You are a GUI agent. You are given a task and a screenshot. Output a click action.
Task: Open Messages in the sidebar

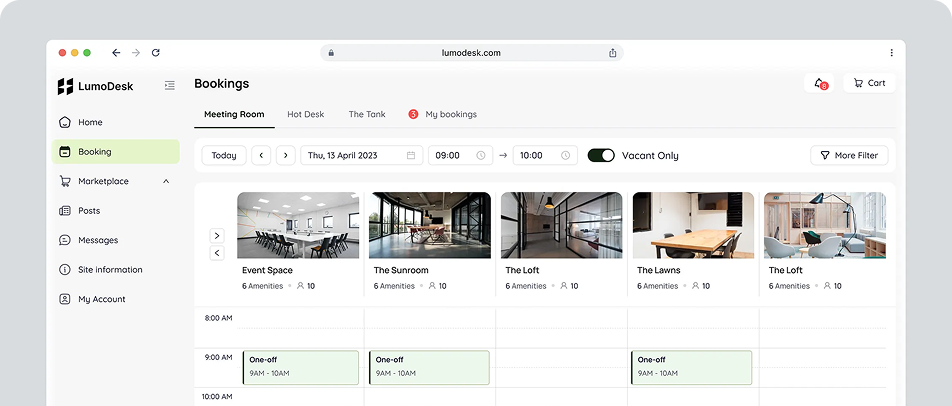(x=98, y=240)
